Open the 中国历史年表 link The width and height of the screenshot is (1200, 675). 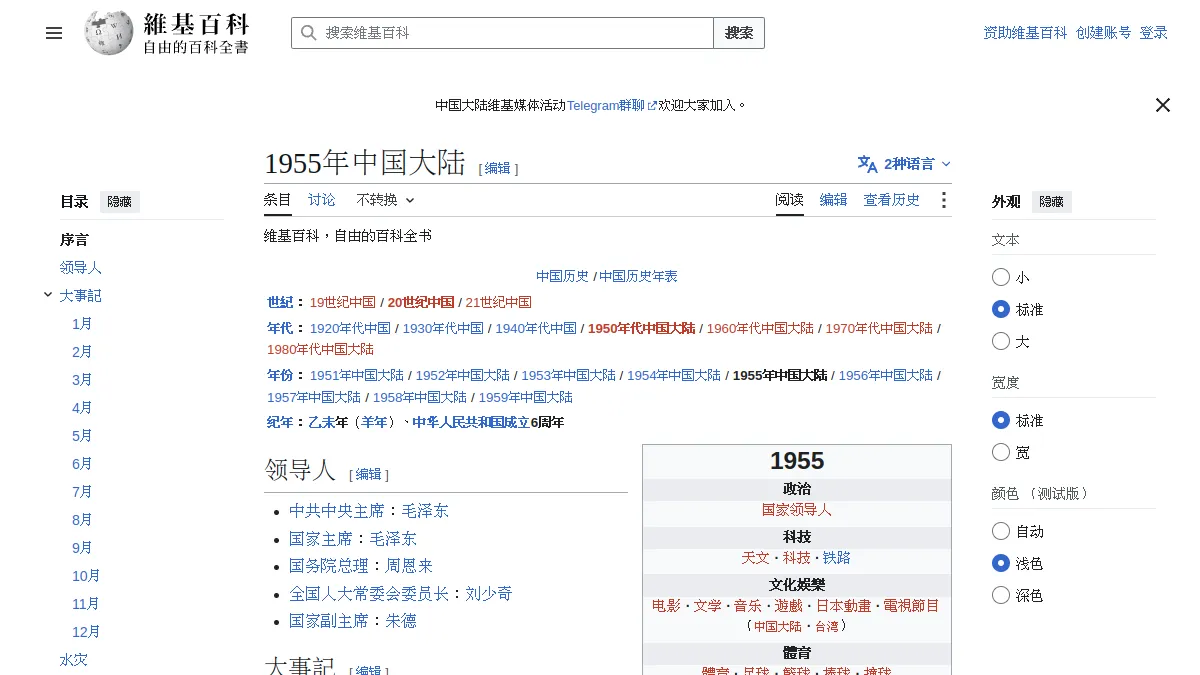coord(638,277)
